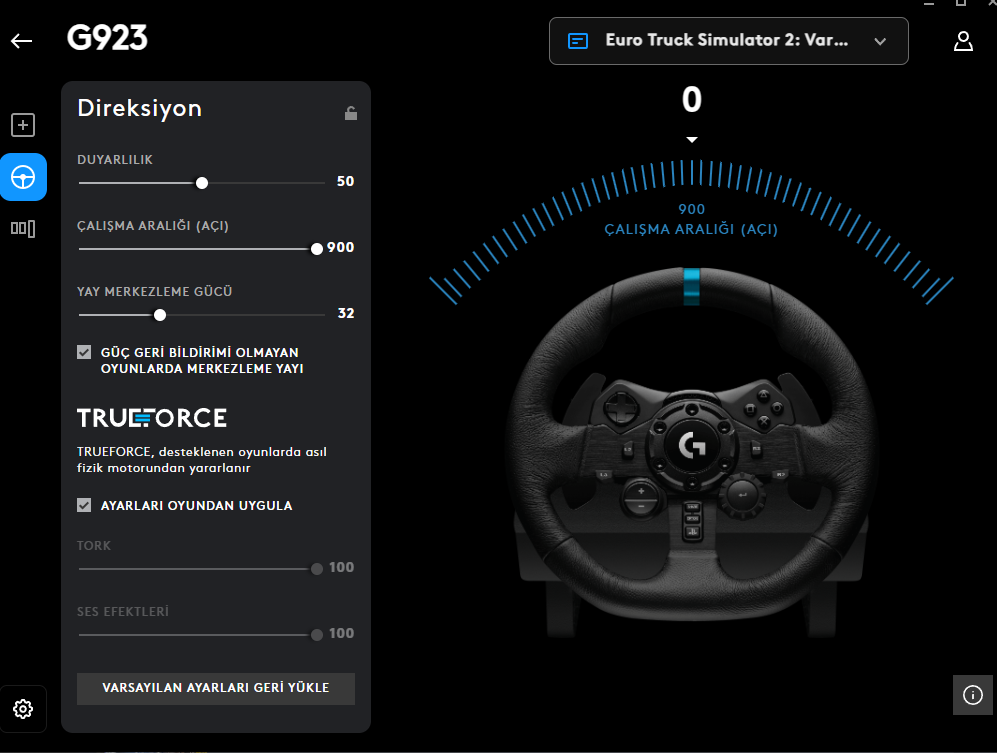Open the user account profile icon
The height and width of the screenshot is (753, 997).
(963, 41)
